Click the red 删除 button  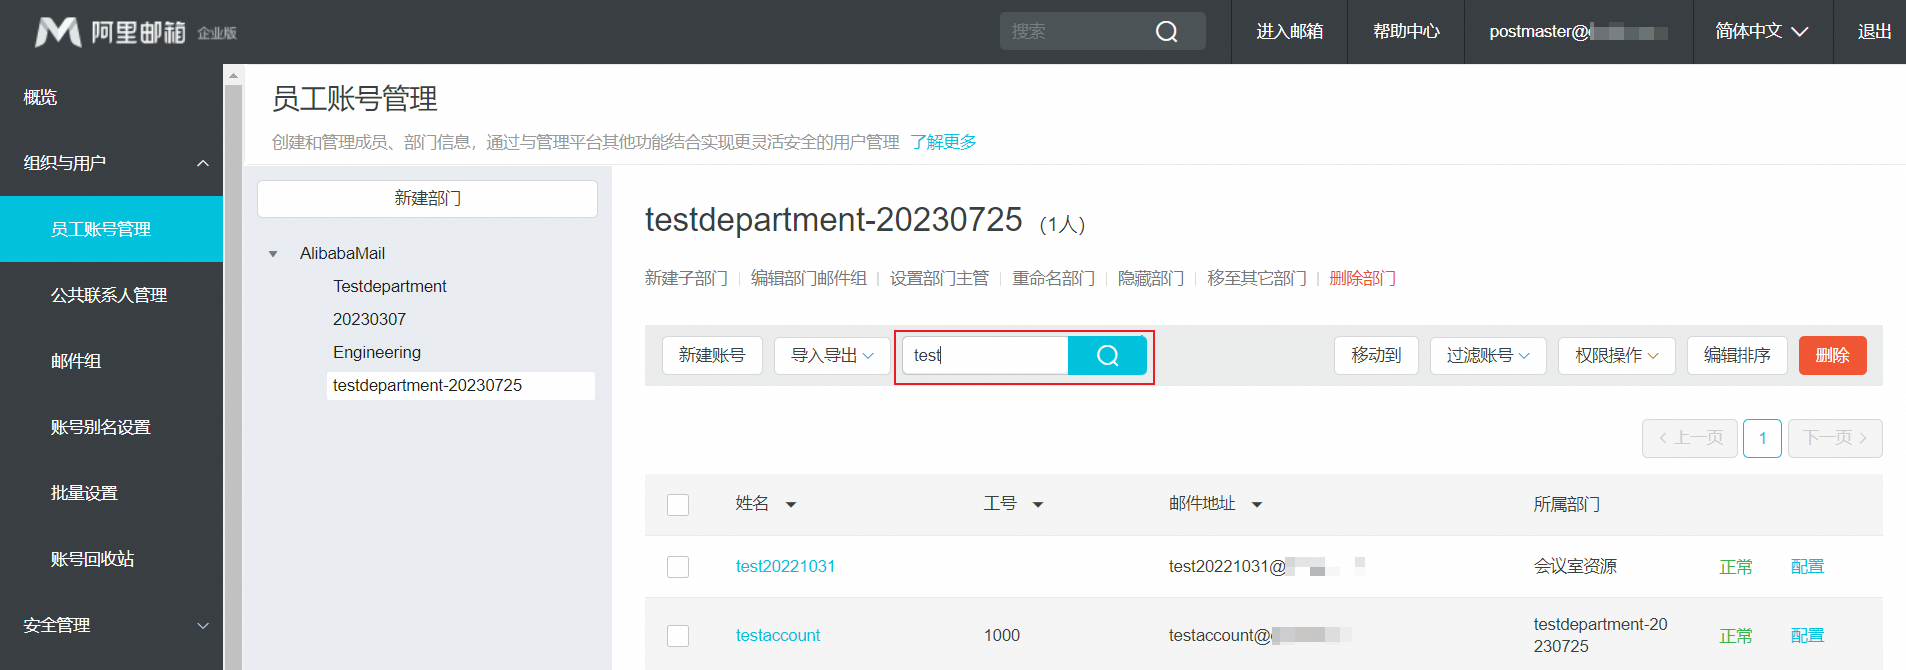tap(1832, 356)
